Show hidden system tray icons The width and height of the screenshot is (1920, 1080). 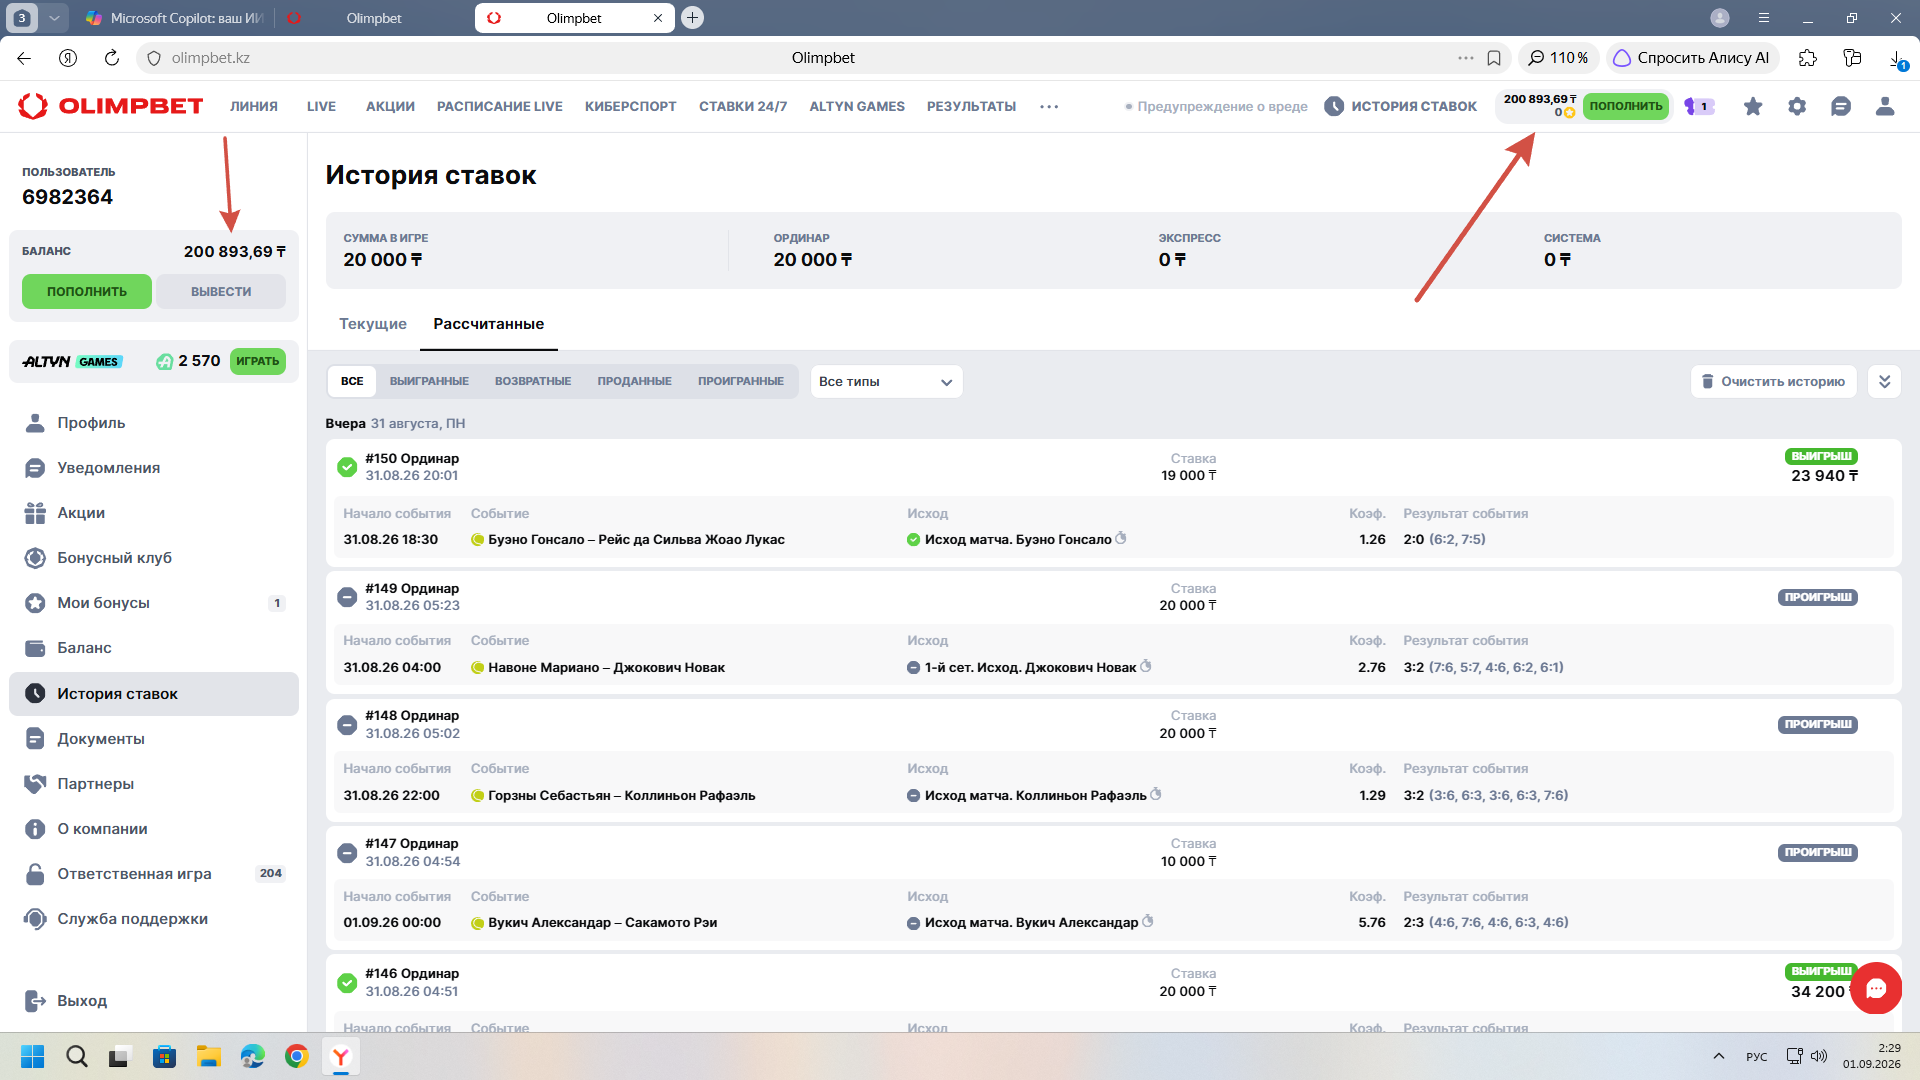pyautogui.click(x=1719, y=1056)
